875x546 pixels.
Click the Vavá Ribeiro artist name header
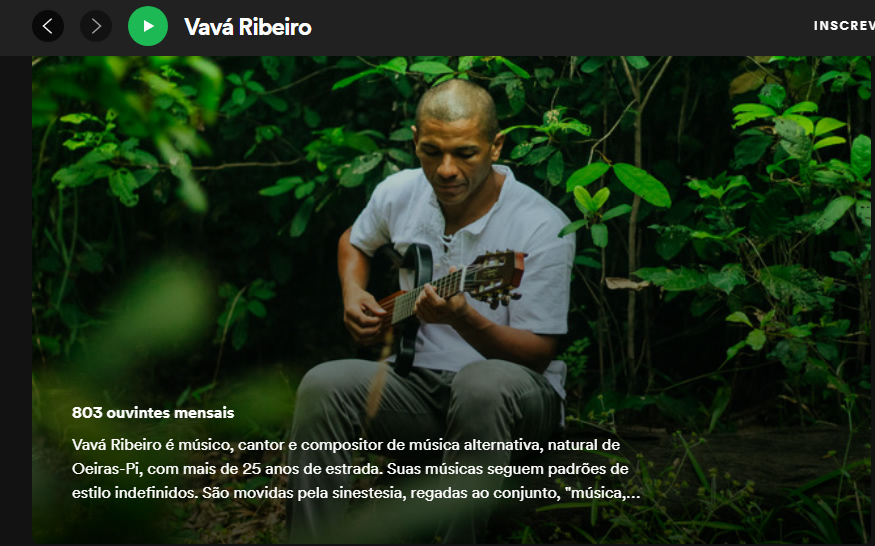click(x=248, y=27)
